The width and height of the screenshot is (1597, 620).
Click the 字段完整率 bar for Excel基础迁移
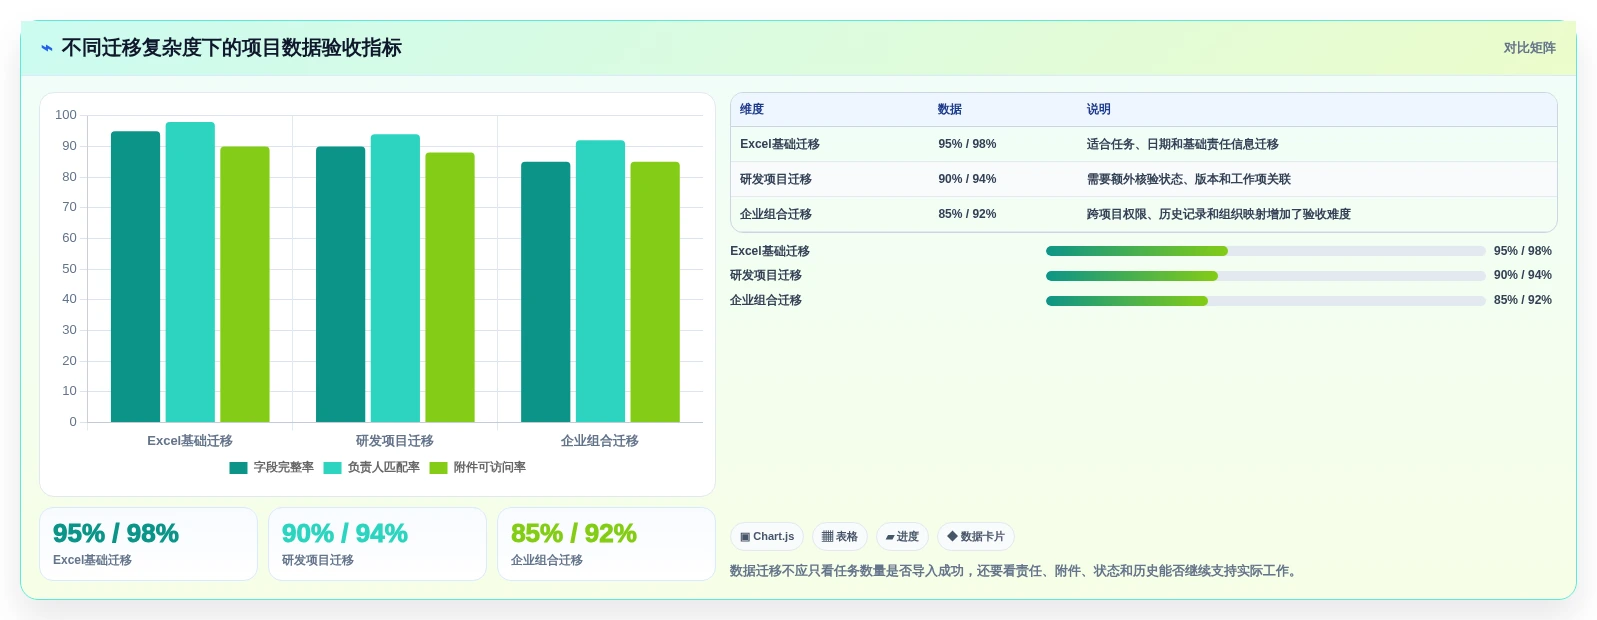135,277
